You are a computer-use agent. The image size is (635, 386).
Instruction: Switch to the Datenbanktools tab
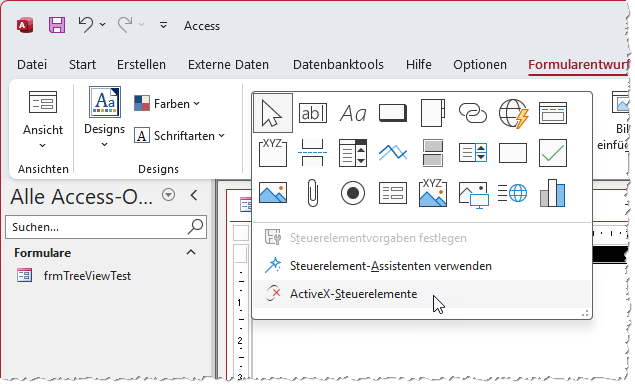tap(338, 64)
